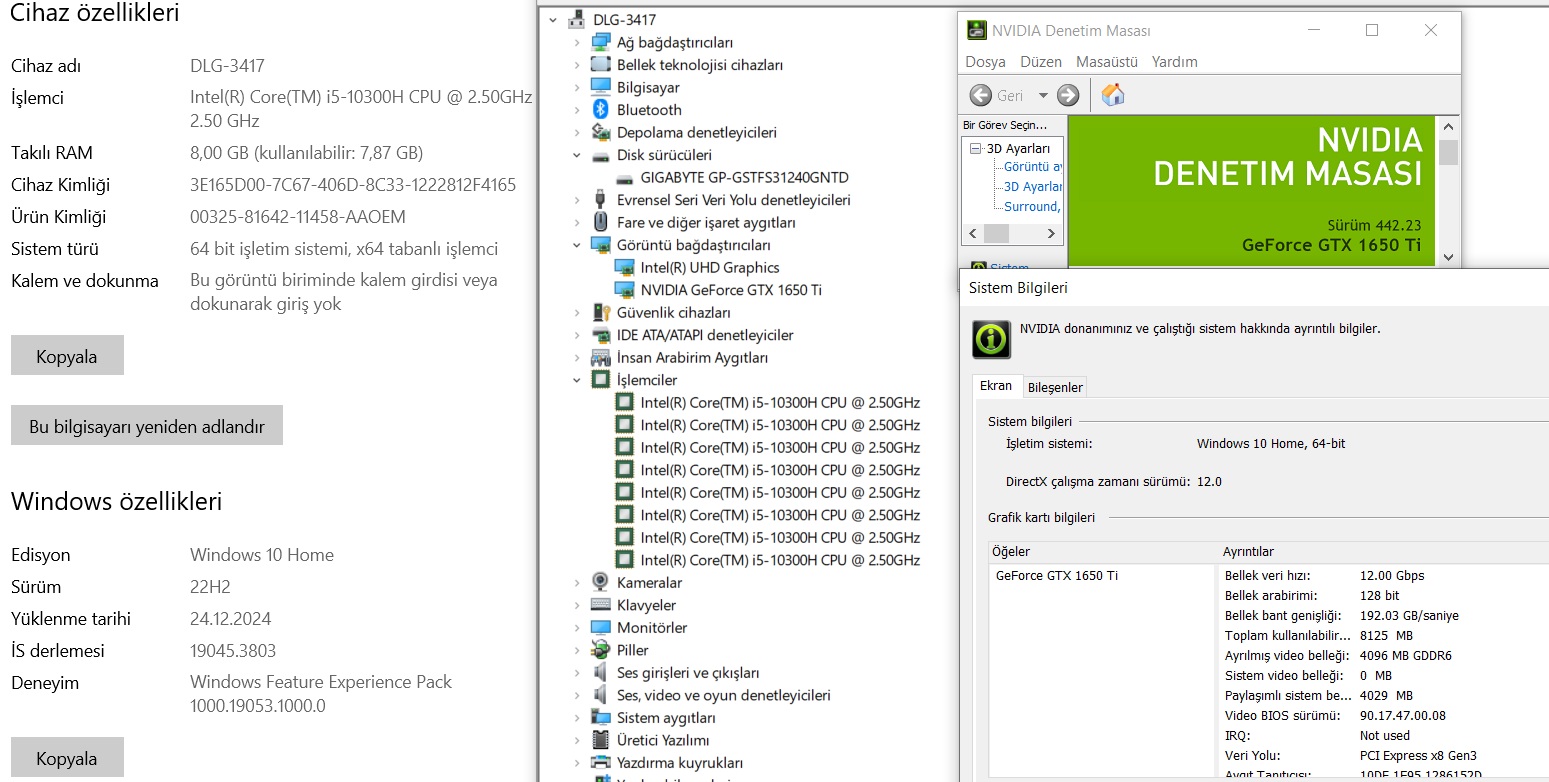This screenshot has width=1549, height=782.
Task: Collapse the Disk sürücüleri node
Action: (x=577, y=155)
